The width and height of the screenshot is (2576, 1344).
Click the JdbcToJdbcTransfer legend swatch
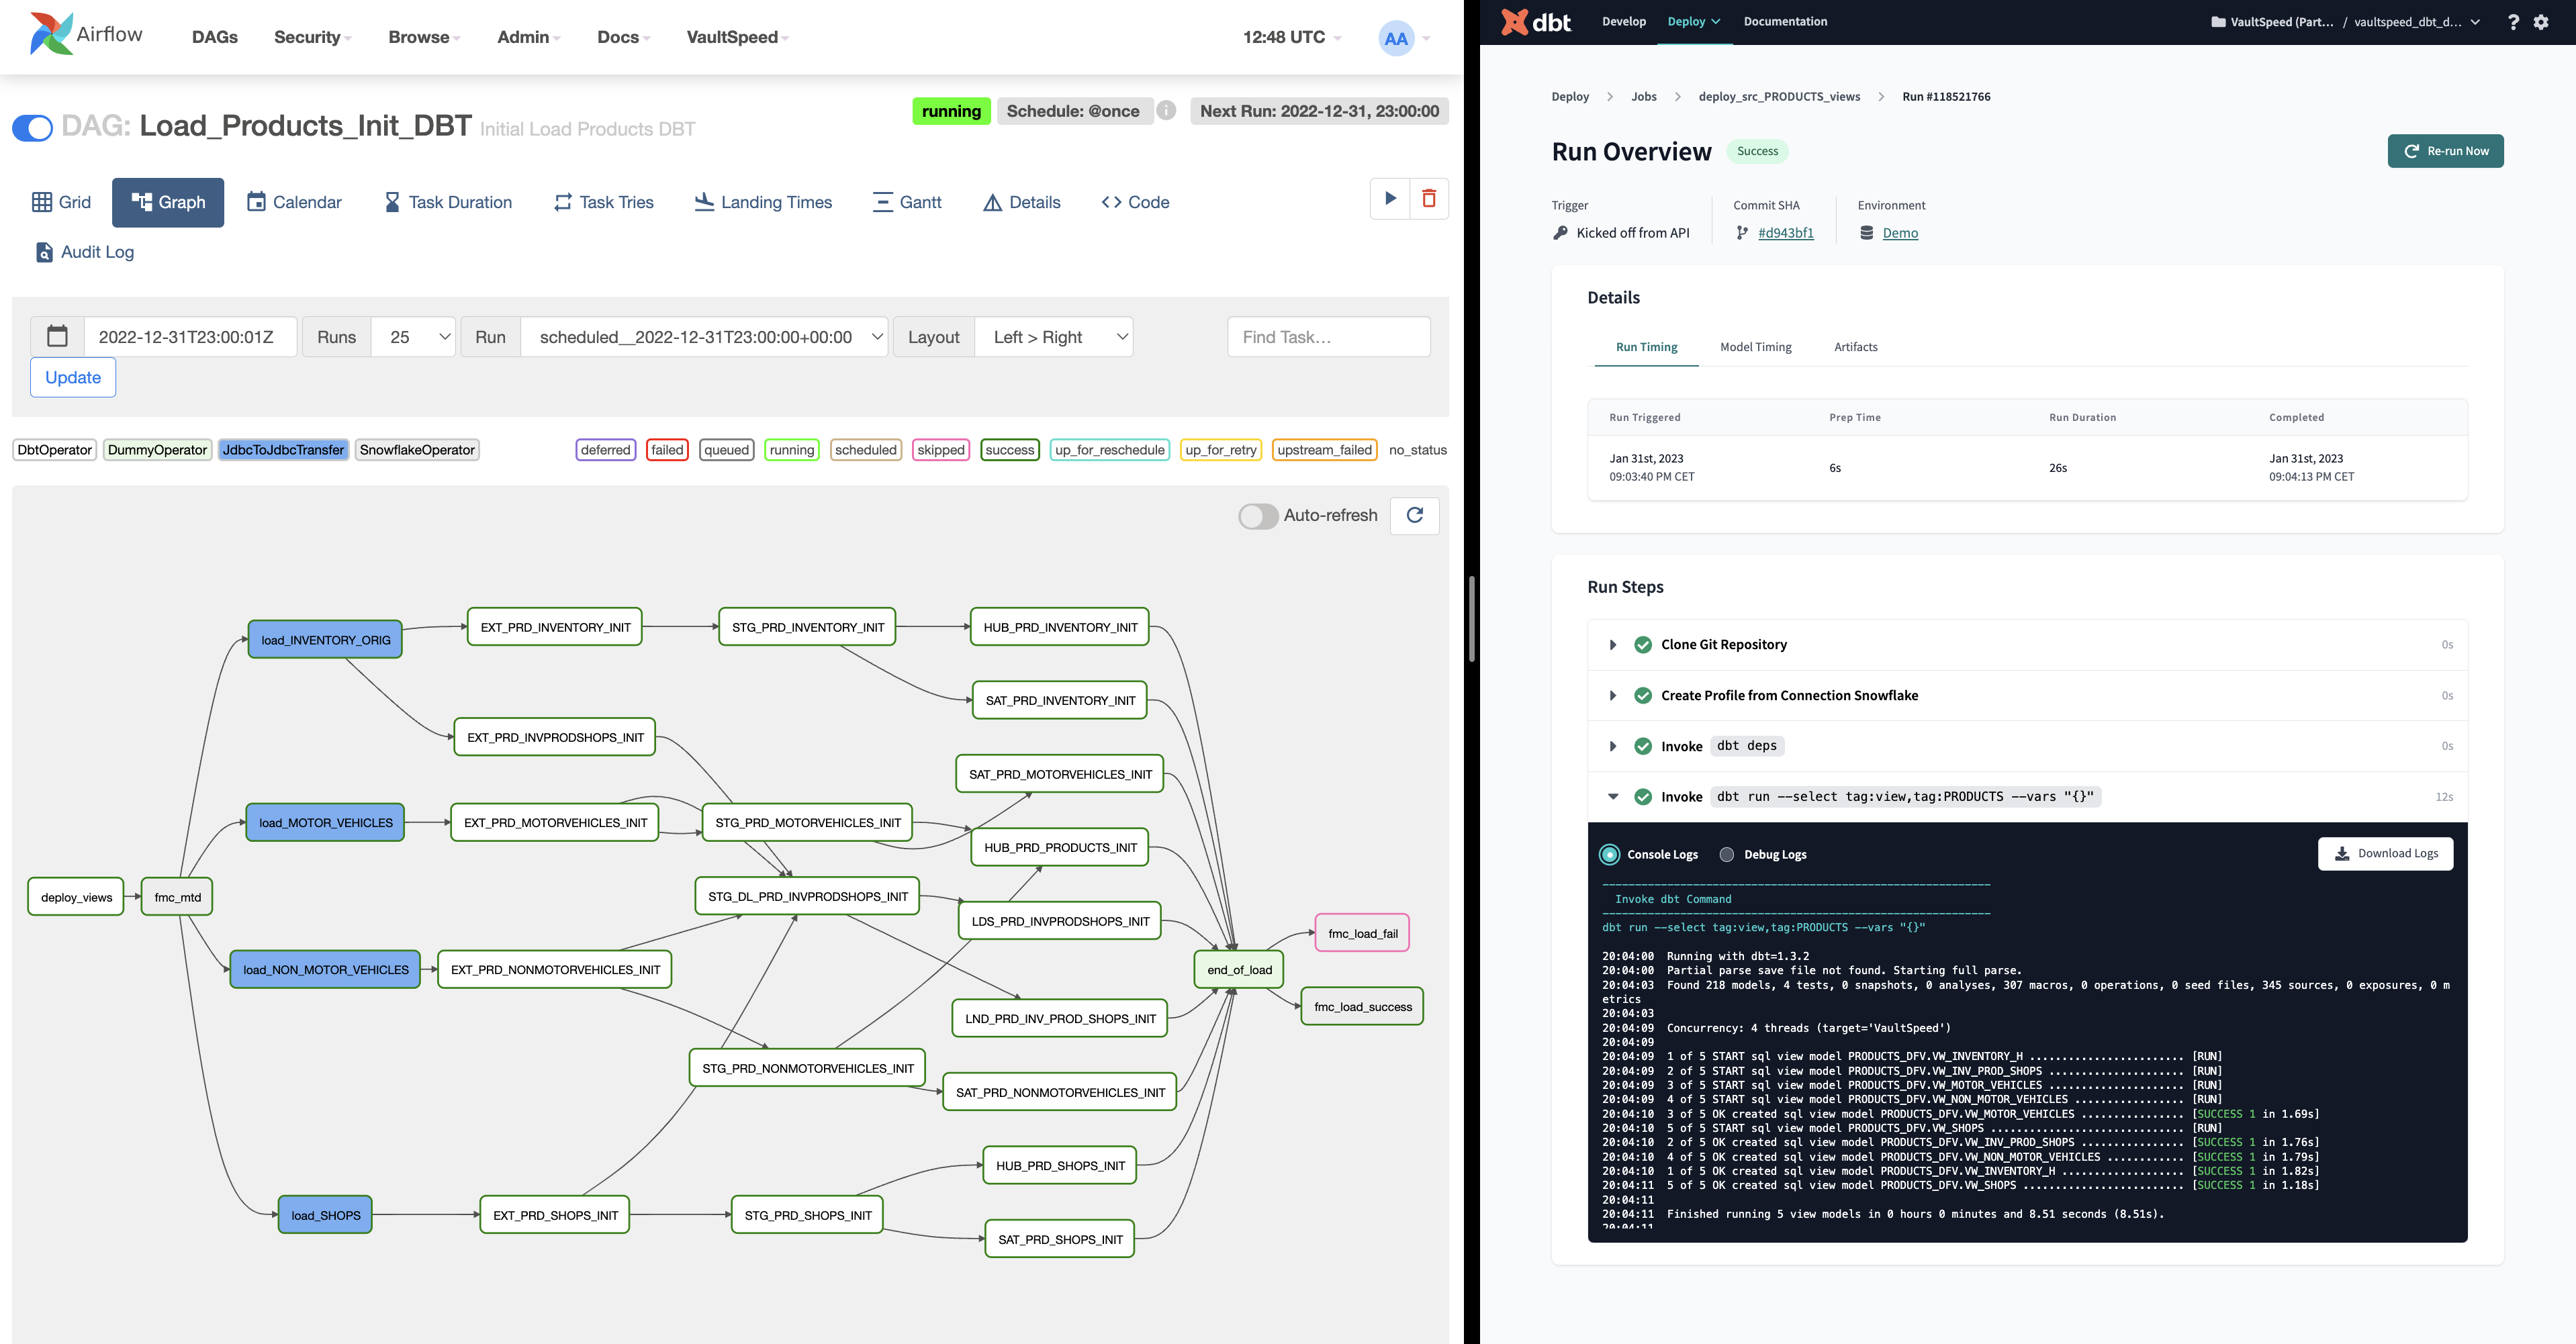point(283,450)
